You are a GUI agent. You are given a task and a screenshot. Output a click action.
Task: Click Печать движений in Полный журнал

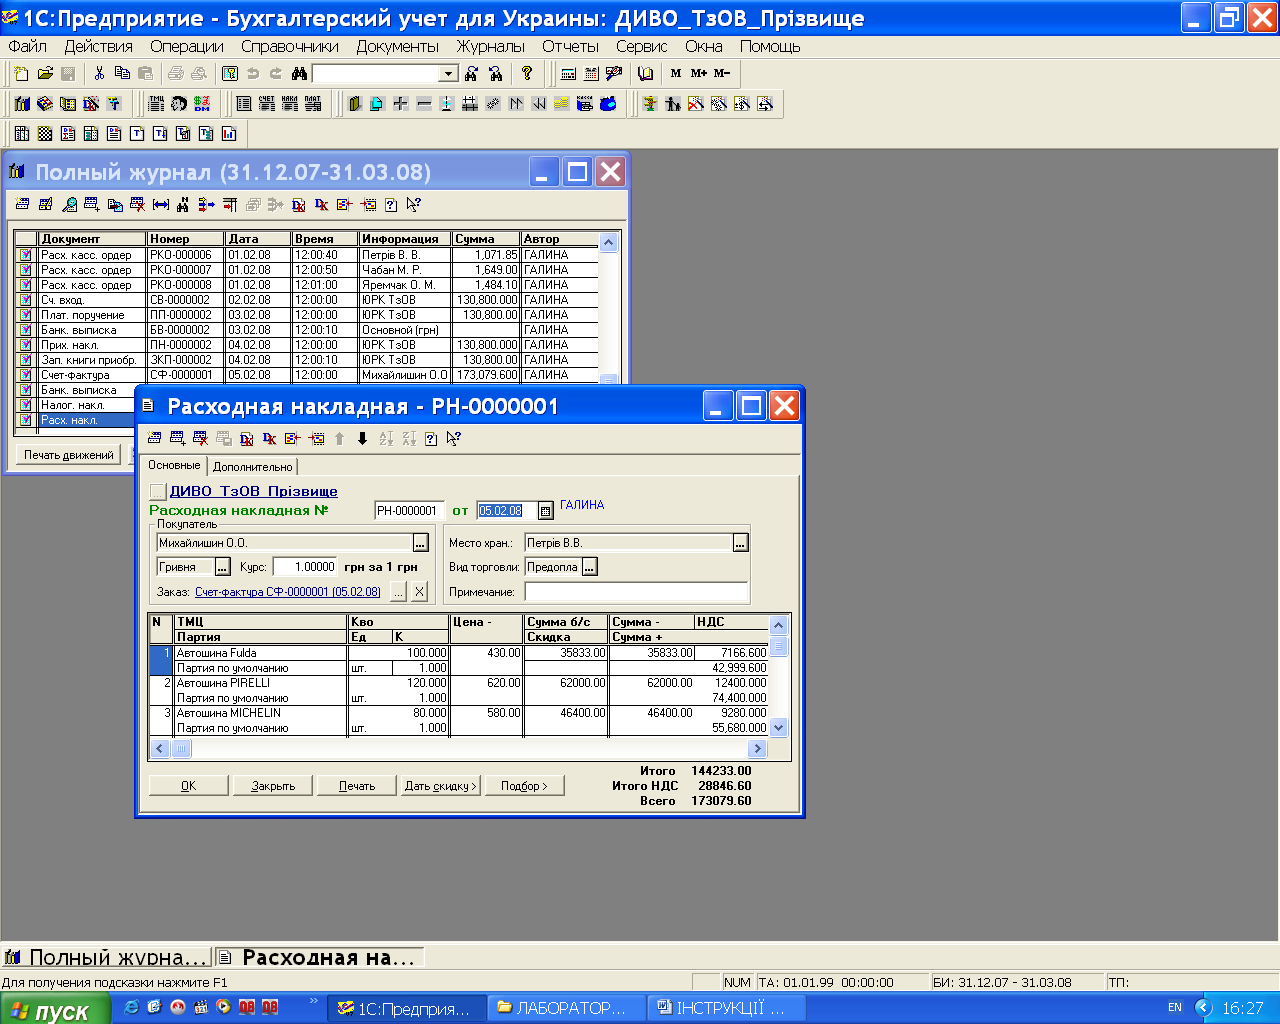pyautogui.click(x=69, y=455)
